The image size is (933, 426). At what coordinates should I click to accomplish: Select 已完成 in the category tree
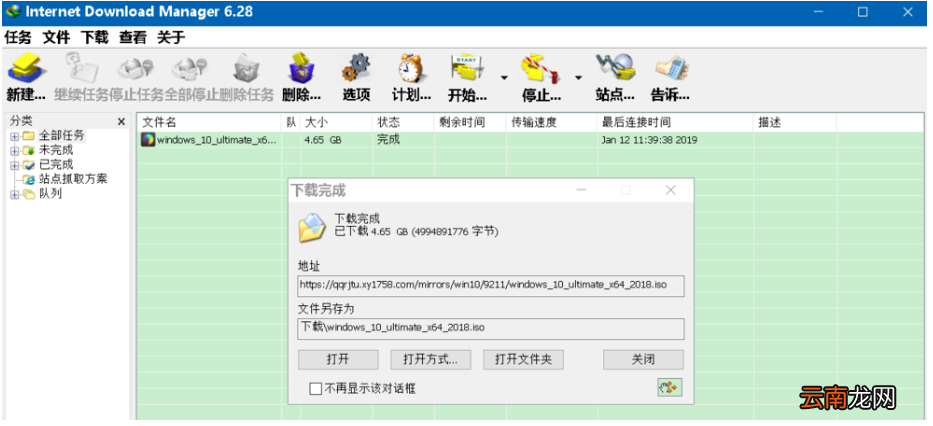point(56,165)
